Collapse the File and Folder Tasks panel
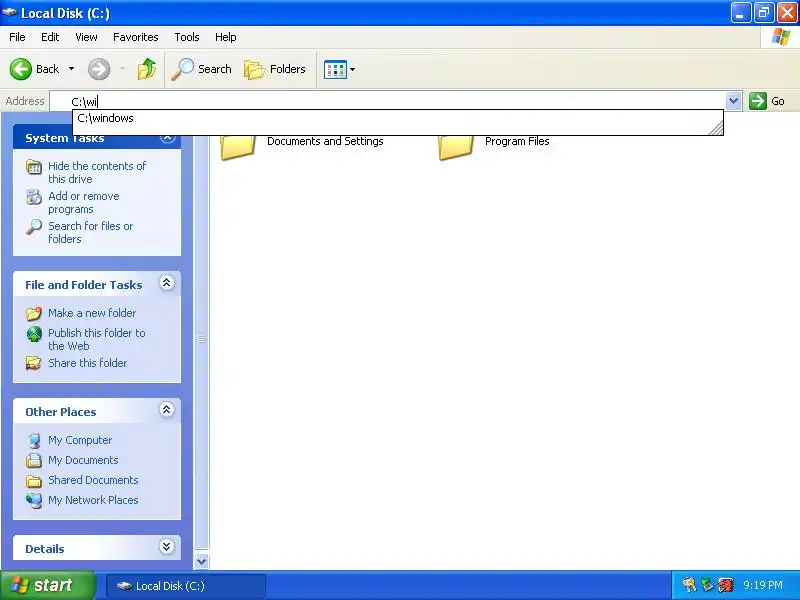Viewport: 800px width, 600px height. (167, 283)
